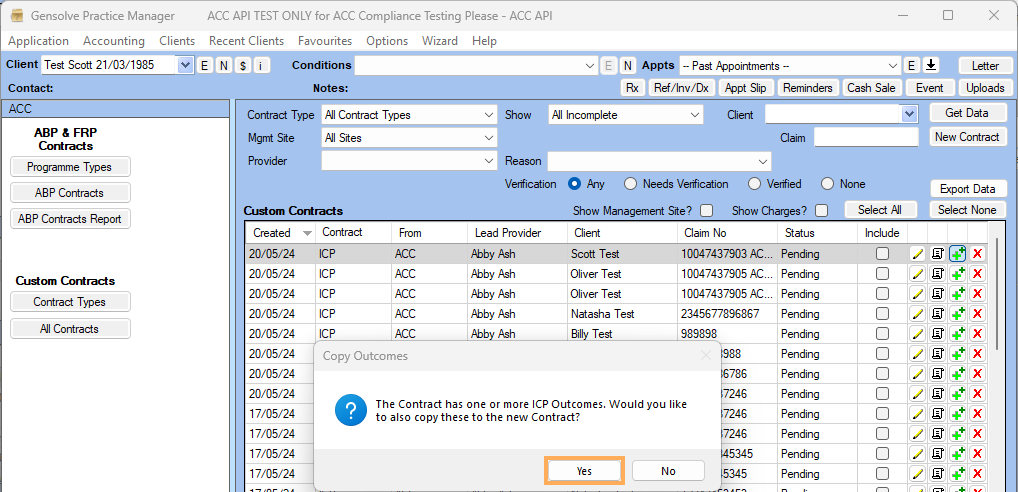Open the Client dropdown showing Test Scott
Image resolution: width=1018 pixels, height=492 pixels.
pyautogui.click(x=185, y=65)
